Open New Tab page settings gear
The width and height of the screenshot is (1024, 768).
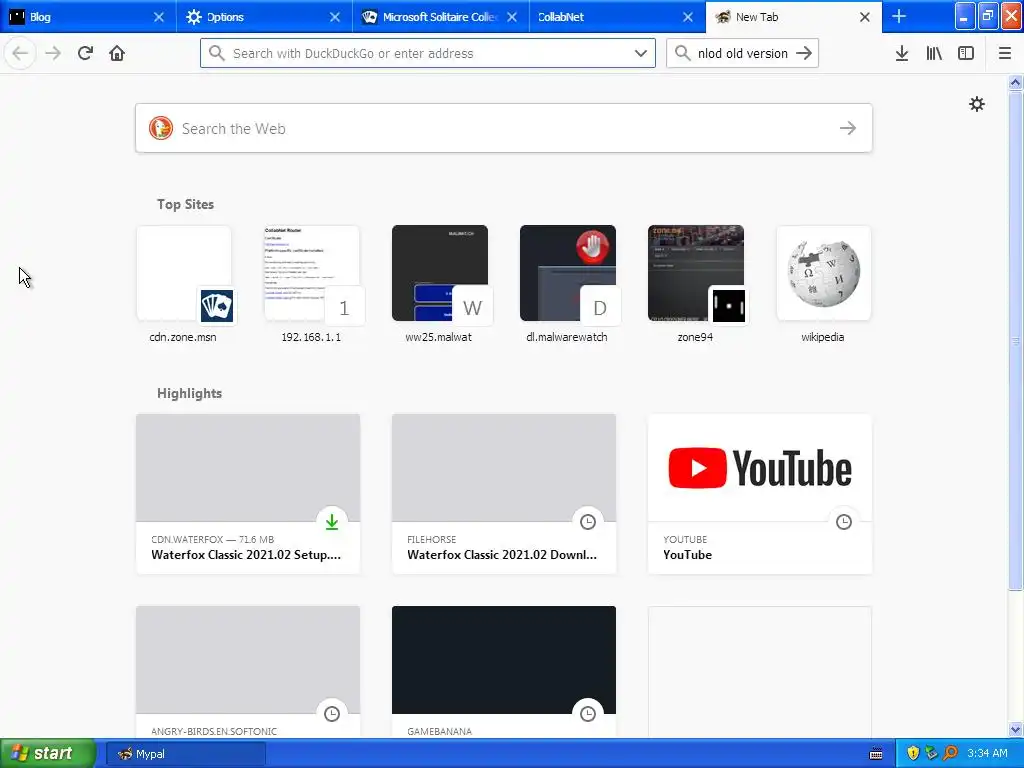click(x=976, y=104)
